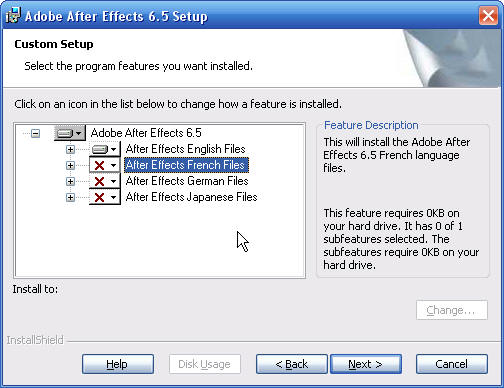Go back with the Back button
The width and height of the screenshot is (504, 388).
(292, 364)
